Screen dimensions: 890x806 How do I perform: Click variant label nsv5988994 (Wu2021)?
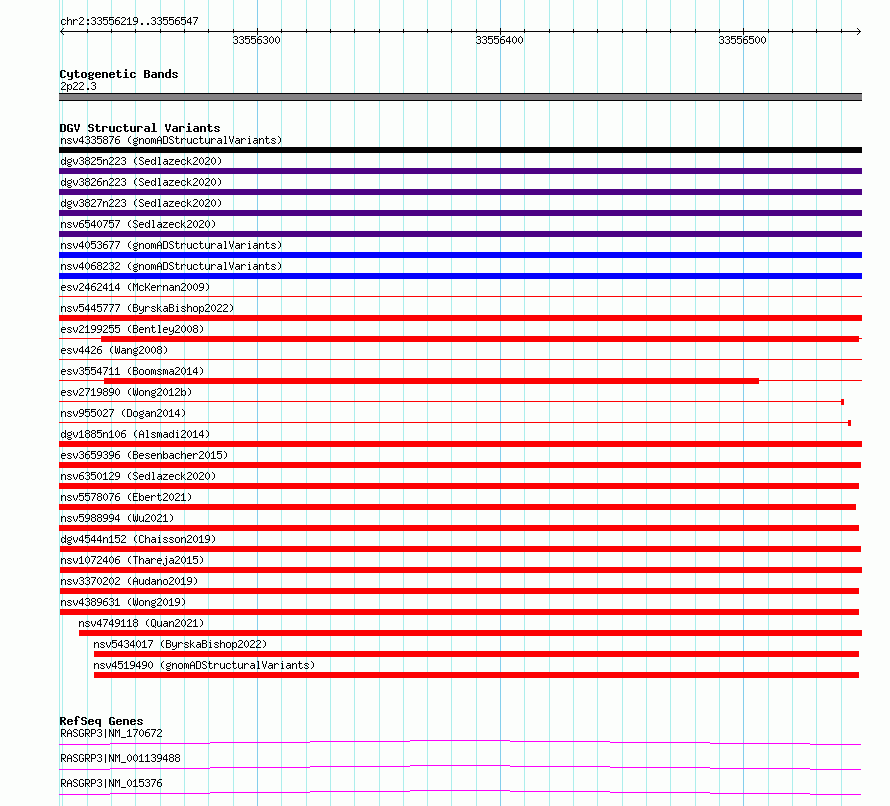(117, 518)
